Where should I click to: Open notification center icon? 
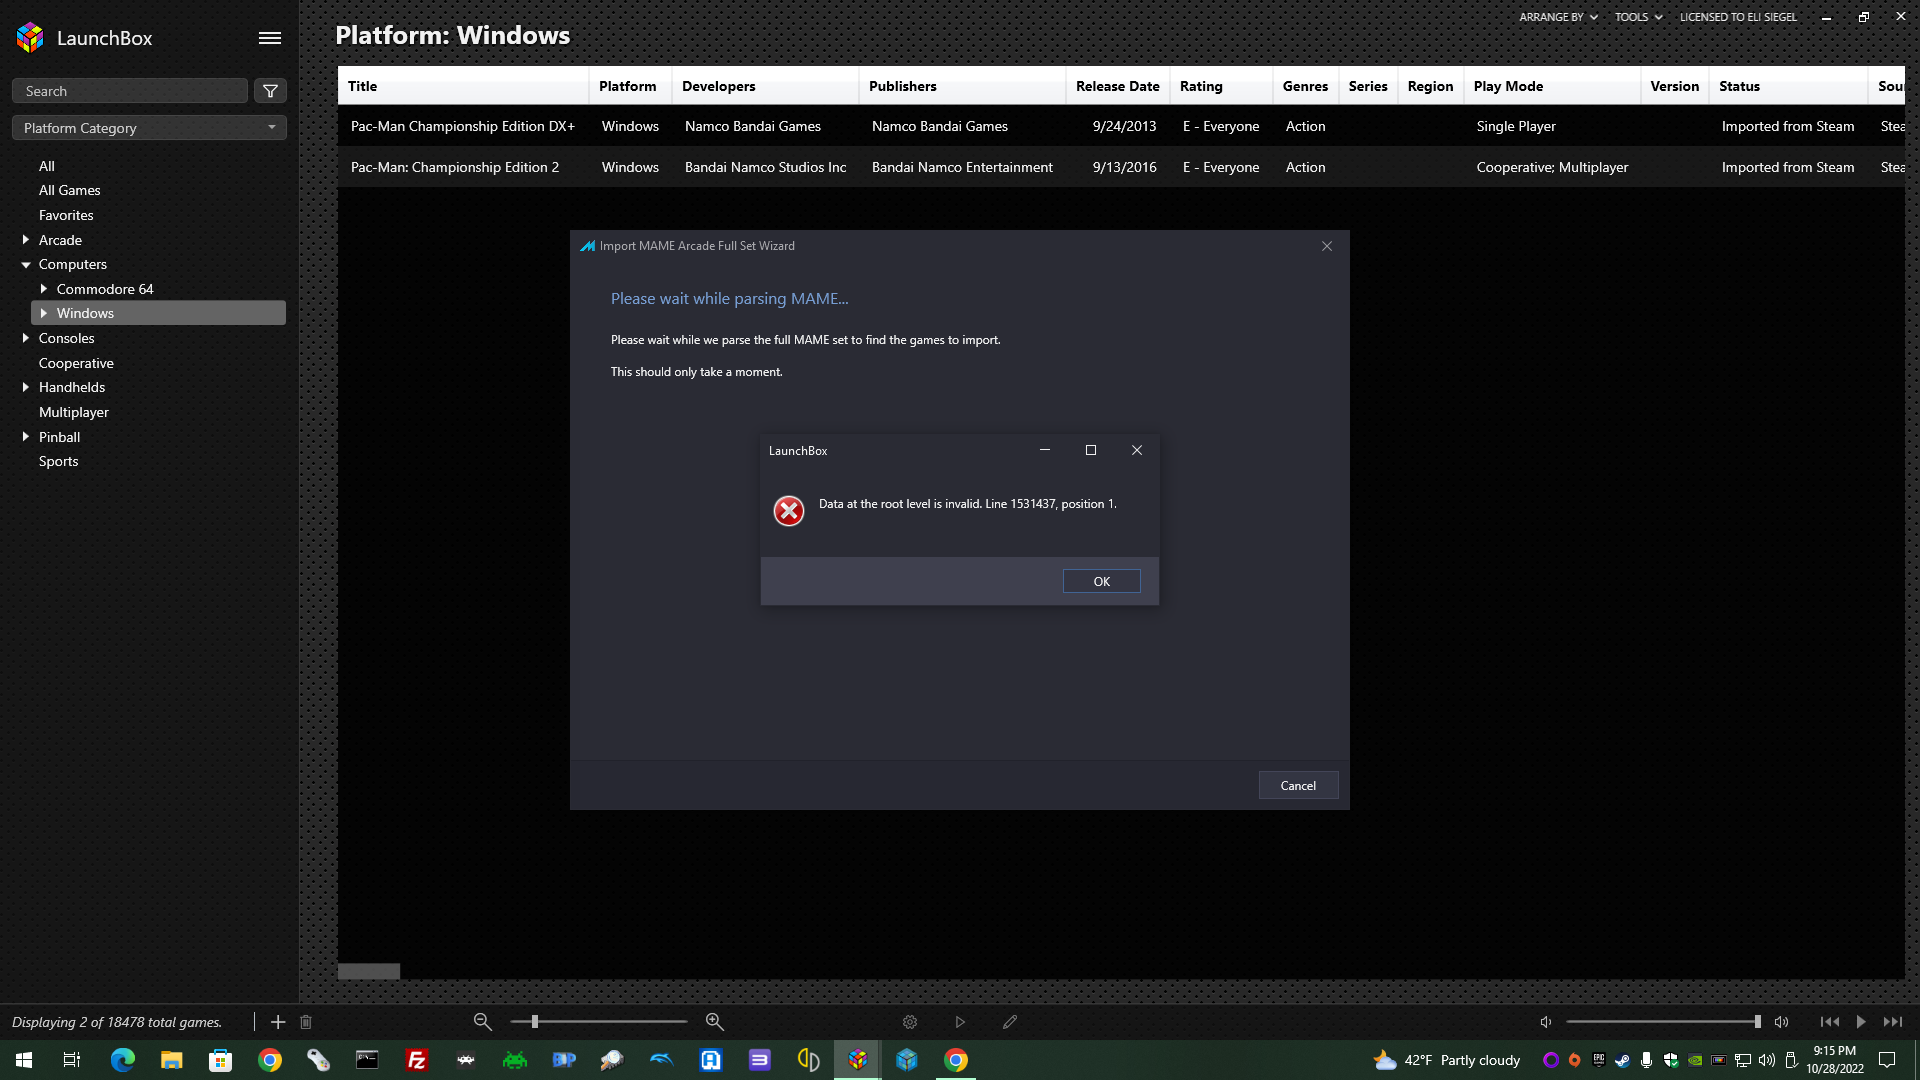coord(1888,1060)
